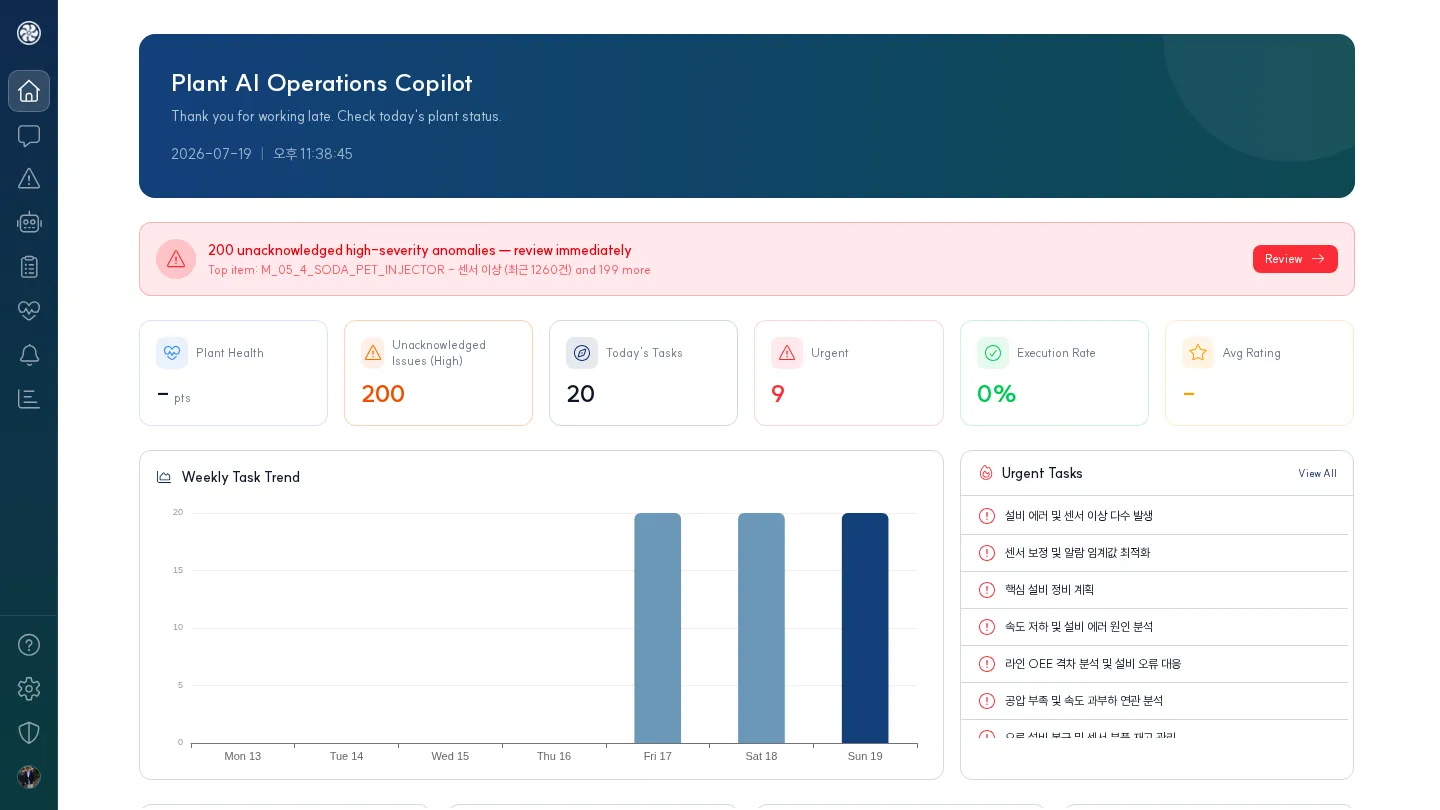Click the alert icon beside 센서 보정 task

click(987, 553)
